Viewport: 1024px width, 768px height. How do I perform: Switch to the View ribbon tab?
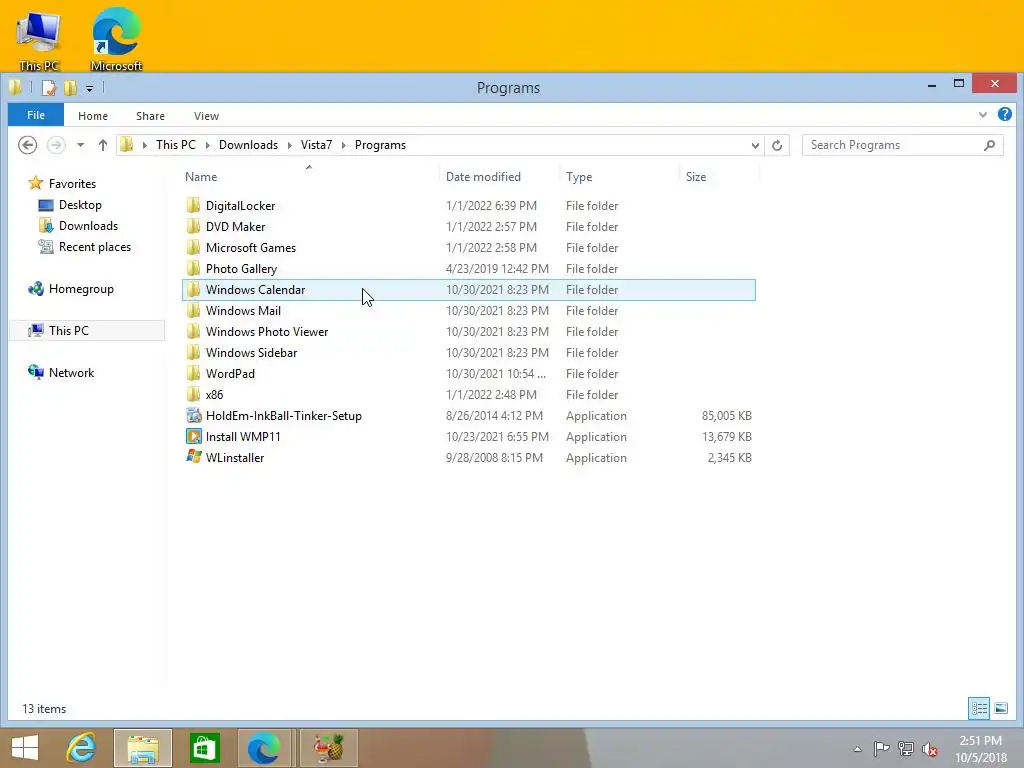[206, 116]
